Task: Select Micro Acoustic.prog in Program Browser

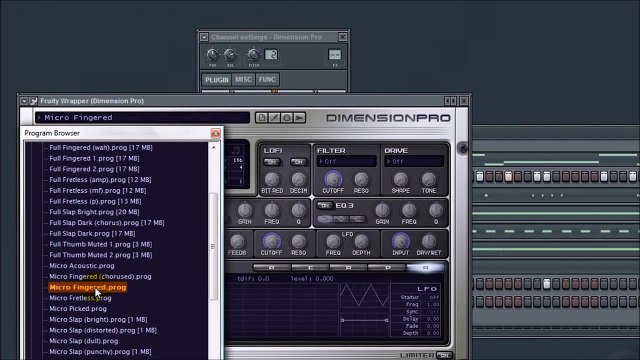Action: 82,266
